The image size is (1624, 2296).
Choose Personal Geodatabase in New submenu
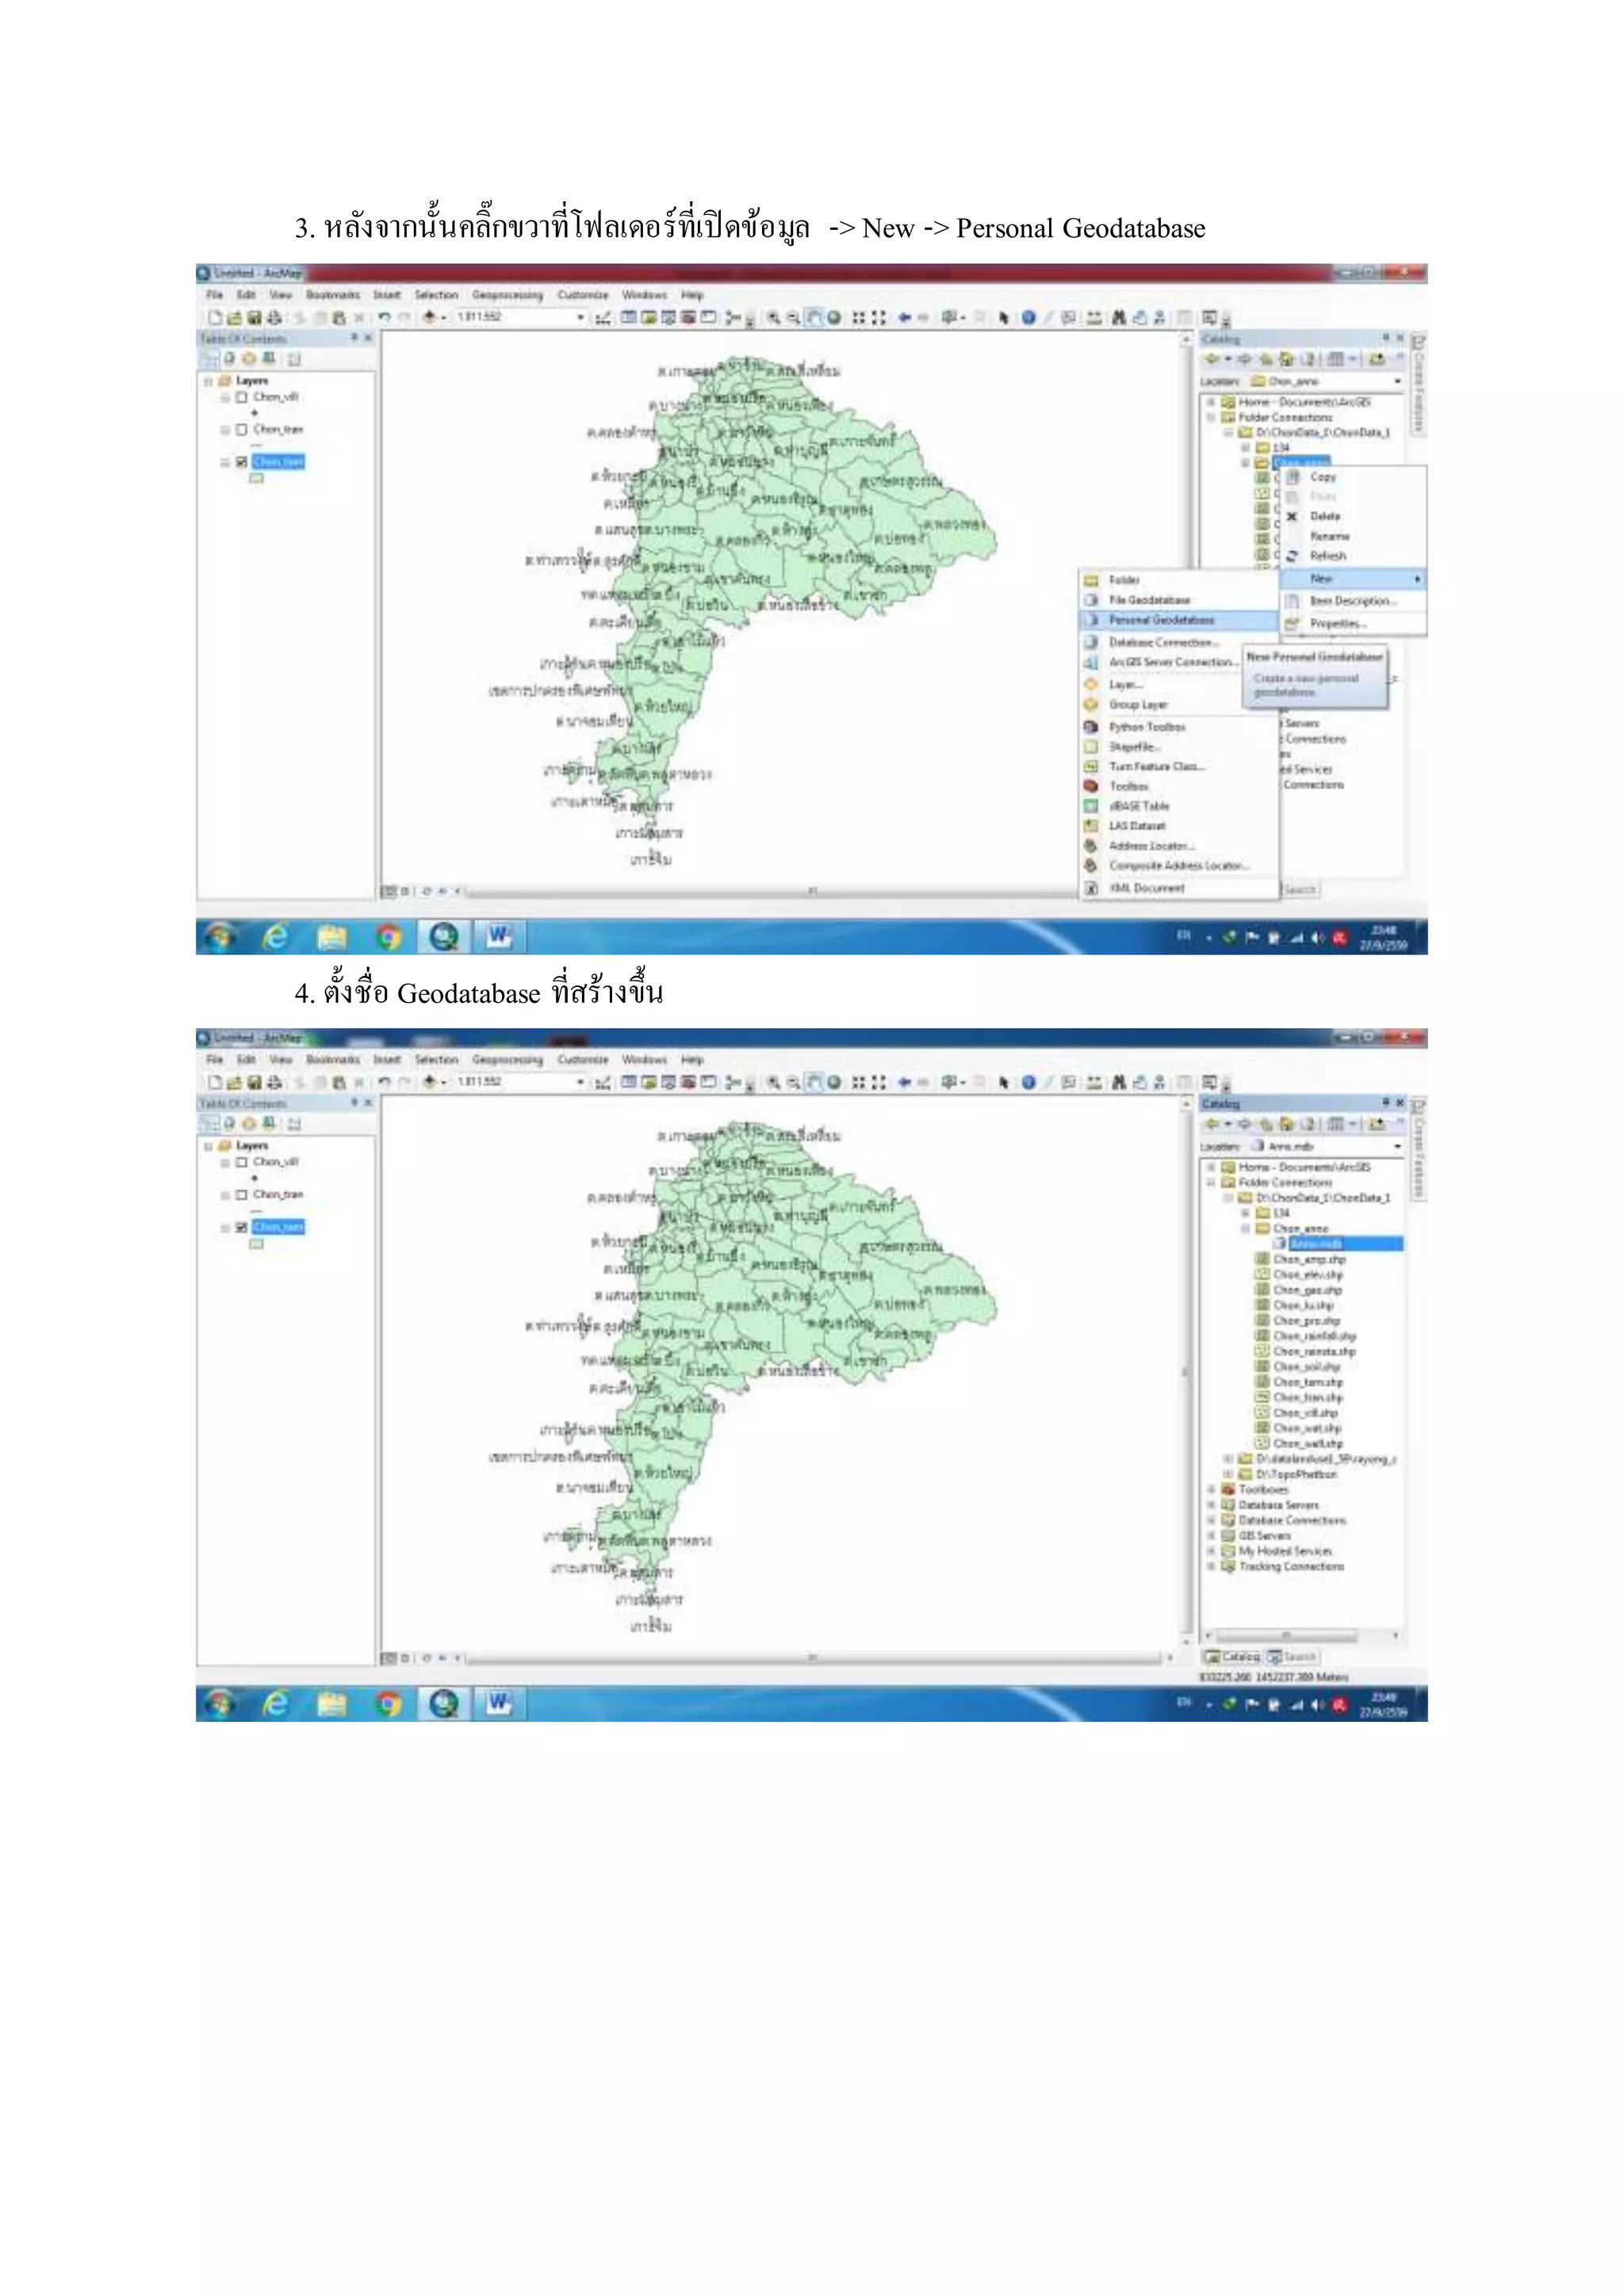click(1179, 621)
